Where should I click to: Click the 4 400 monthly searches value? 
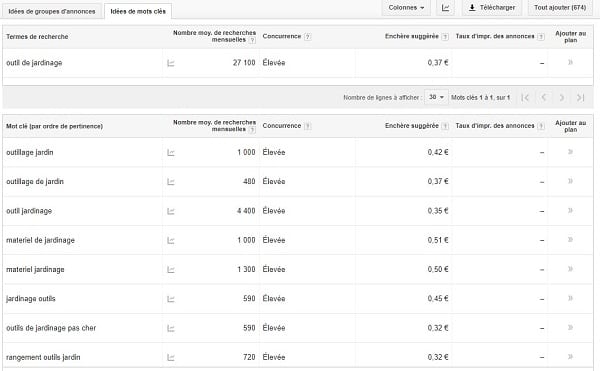[246, 211]
